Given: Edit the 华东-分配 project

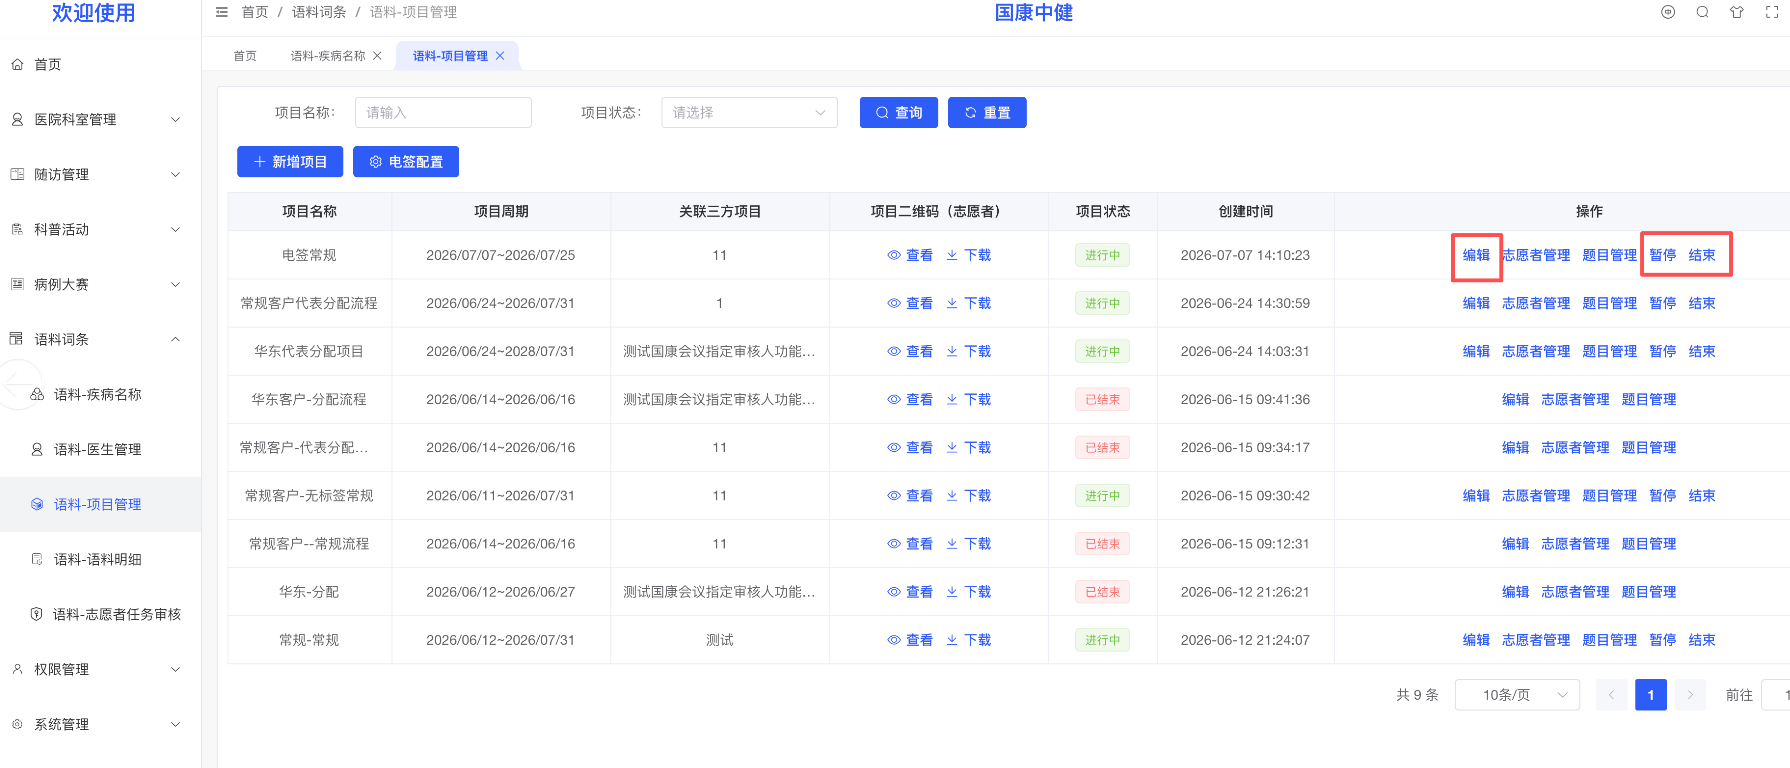Looking at the screenshot, I should tap(1515, 591).
